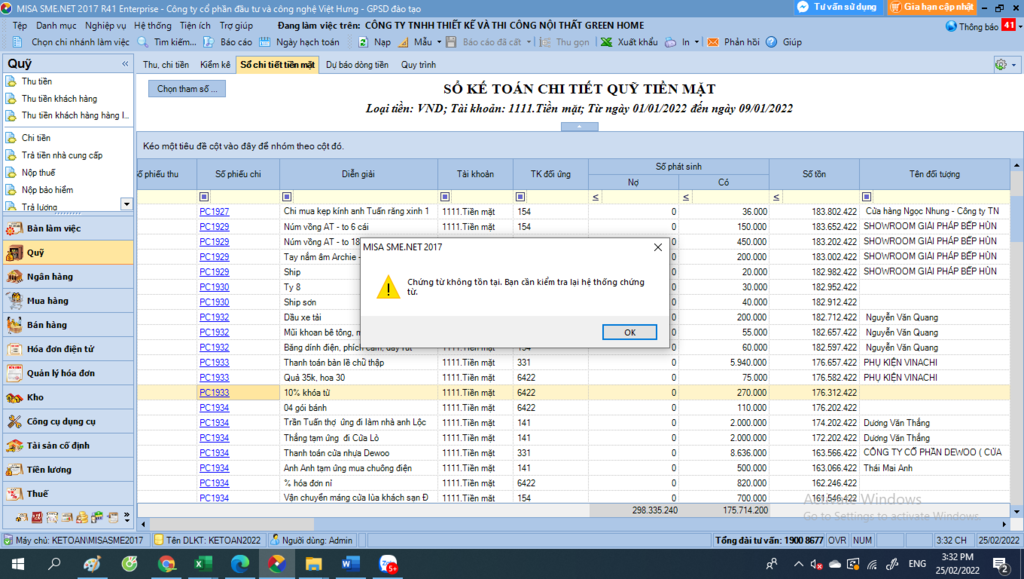Collapse the Quỹ side panel

[125, 64]
